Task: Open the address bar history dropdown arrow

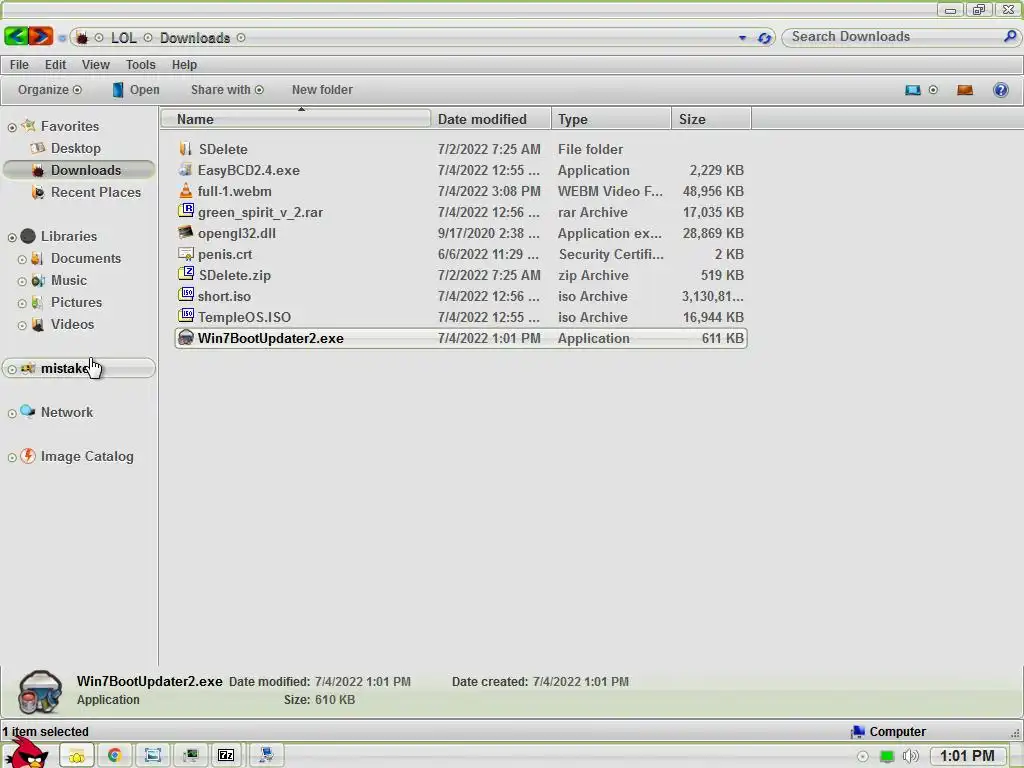Action: (742, 38)
